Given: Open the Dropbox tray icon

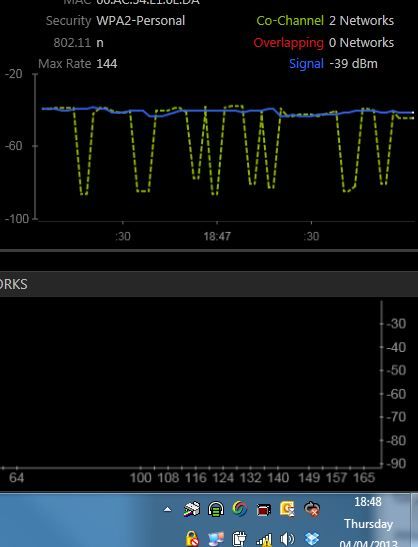Looking at the screenshot, I should click(311, 538).
